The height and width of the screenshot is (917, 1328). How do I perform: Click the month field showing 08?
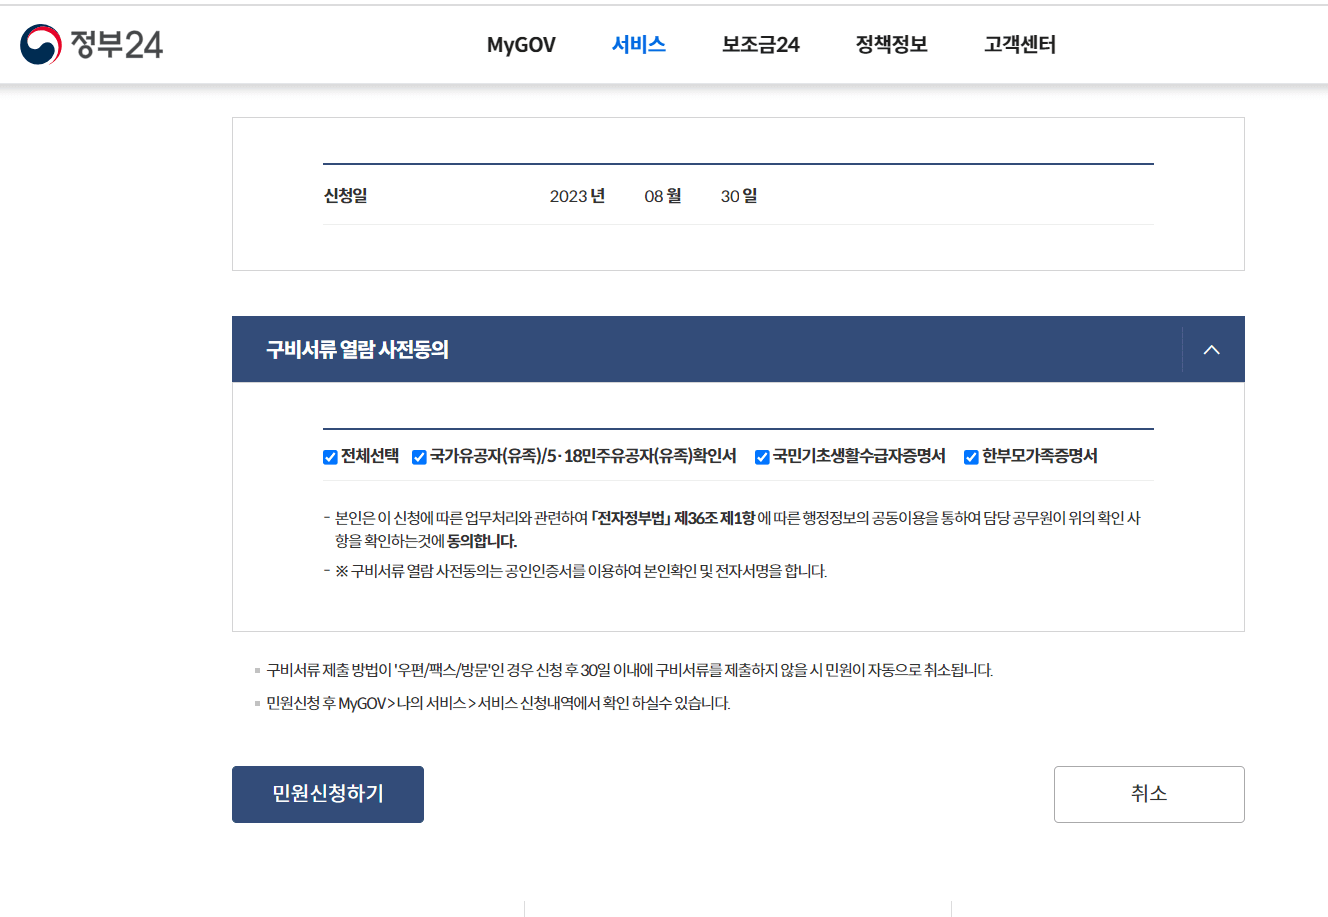tap(659, 196)
